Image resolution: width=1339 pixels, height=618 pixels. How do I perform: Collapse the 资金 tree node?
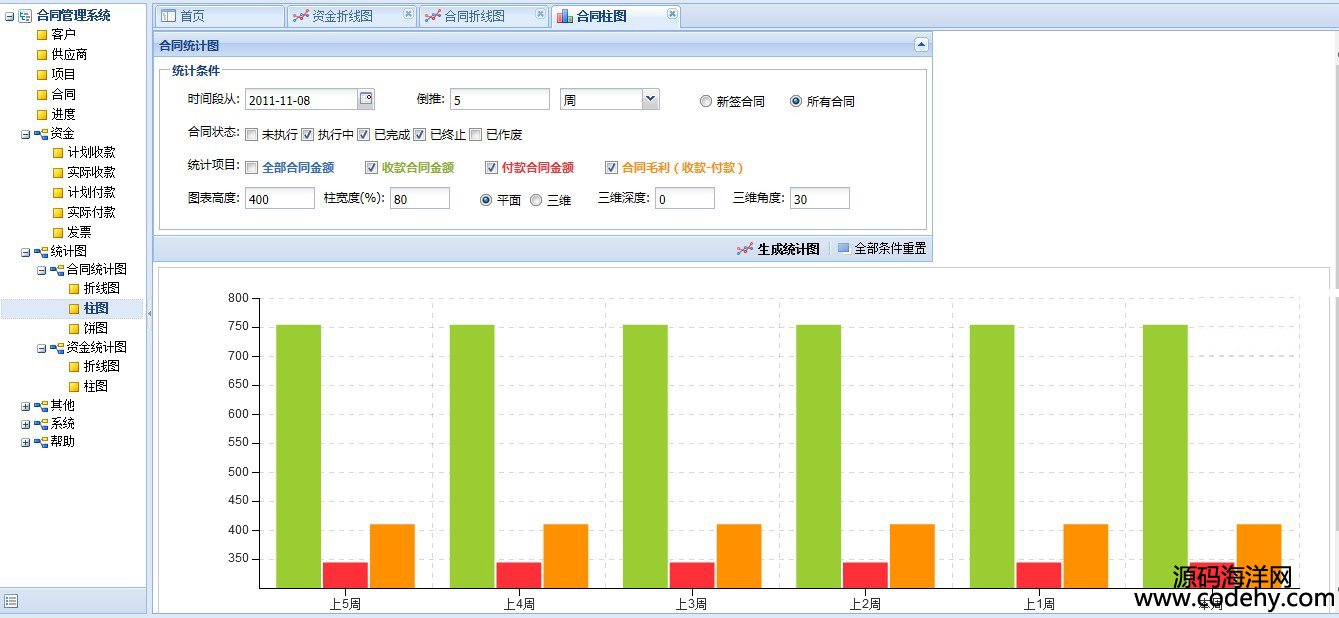point(26,134)
